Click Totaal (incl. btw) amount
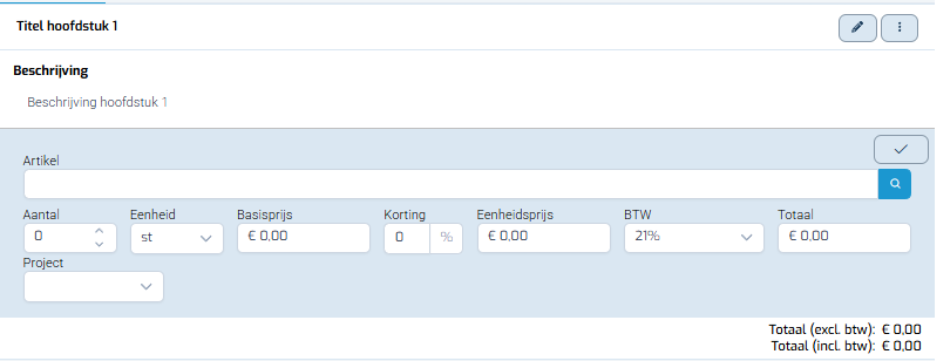Screen dimensions: 936x361 [901, 345]
